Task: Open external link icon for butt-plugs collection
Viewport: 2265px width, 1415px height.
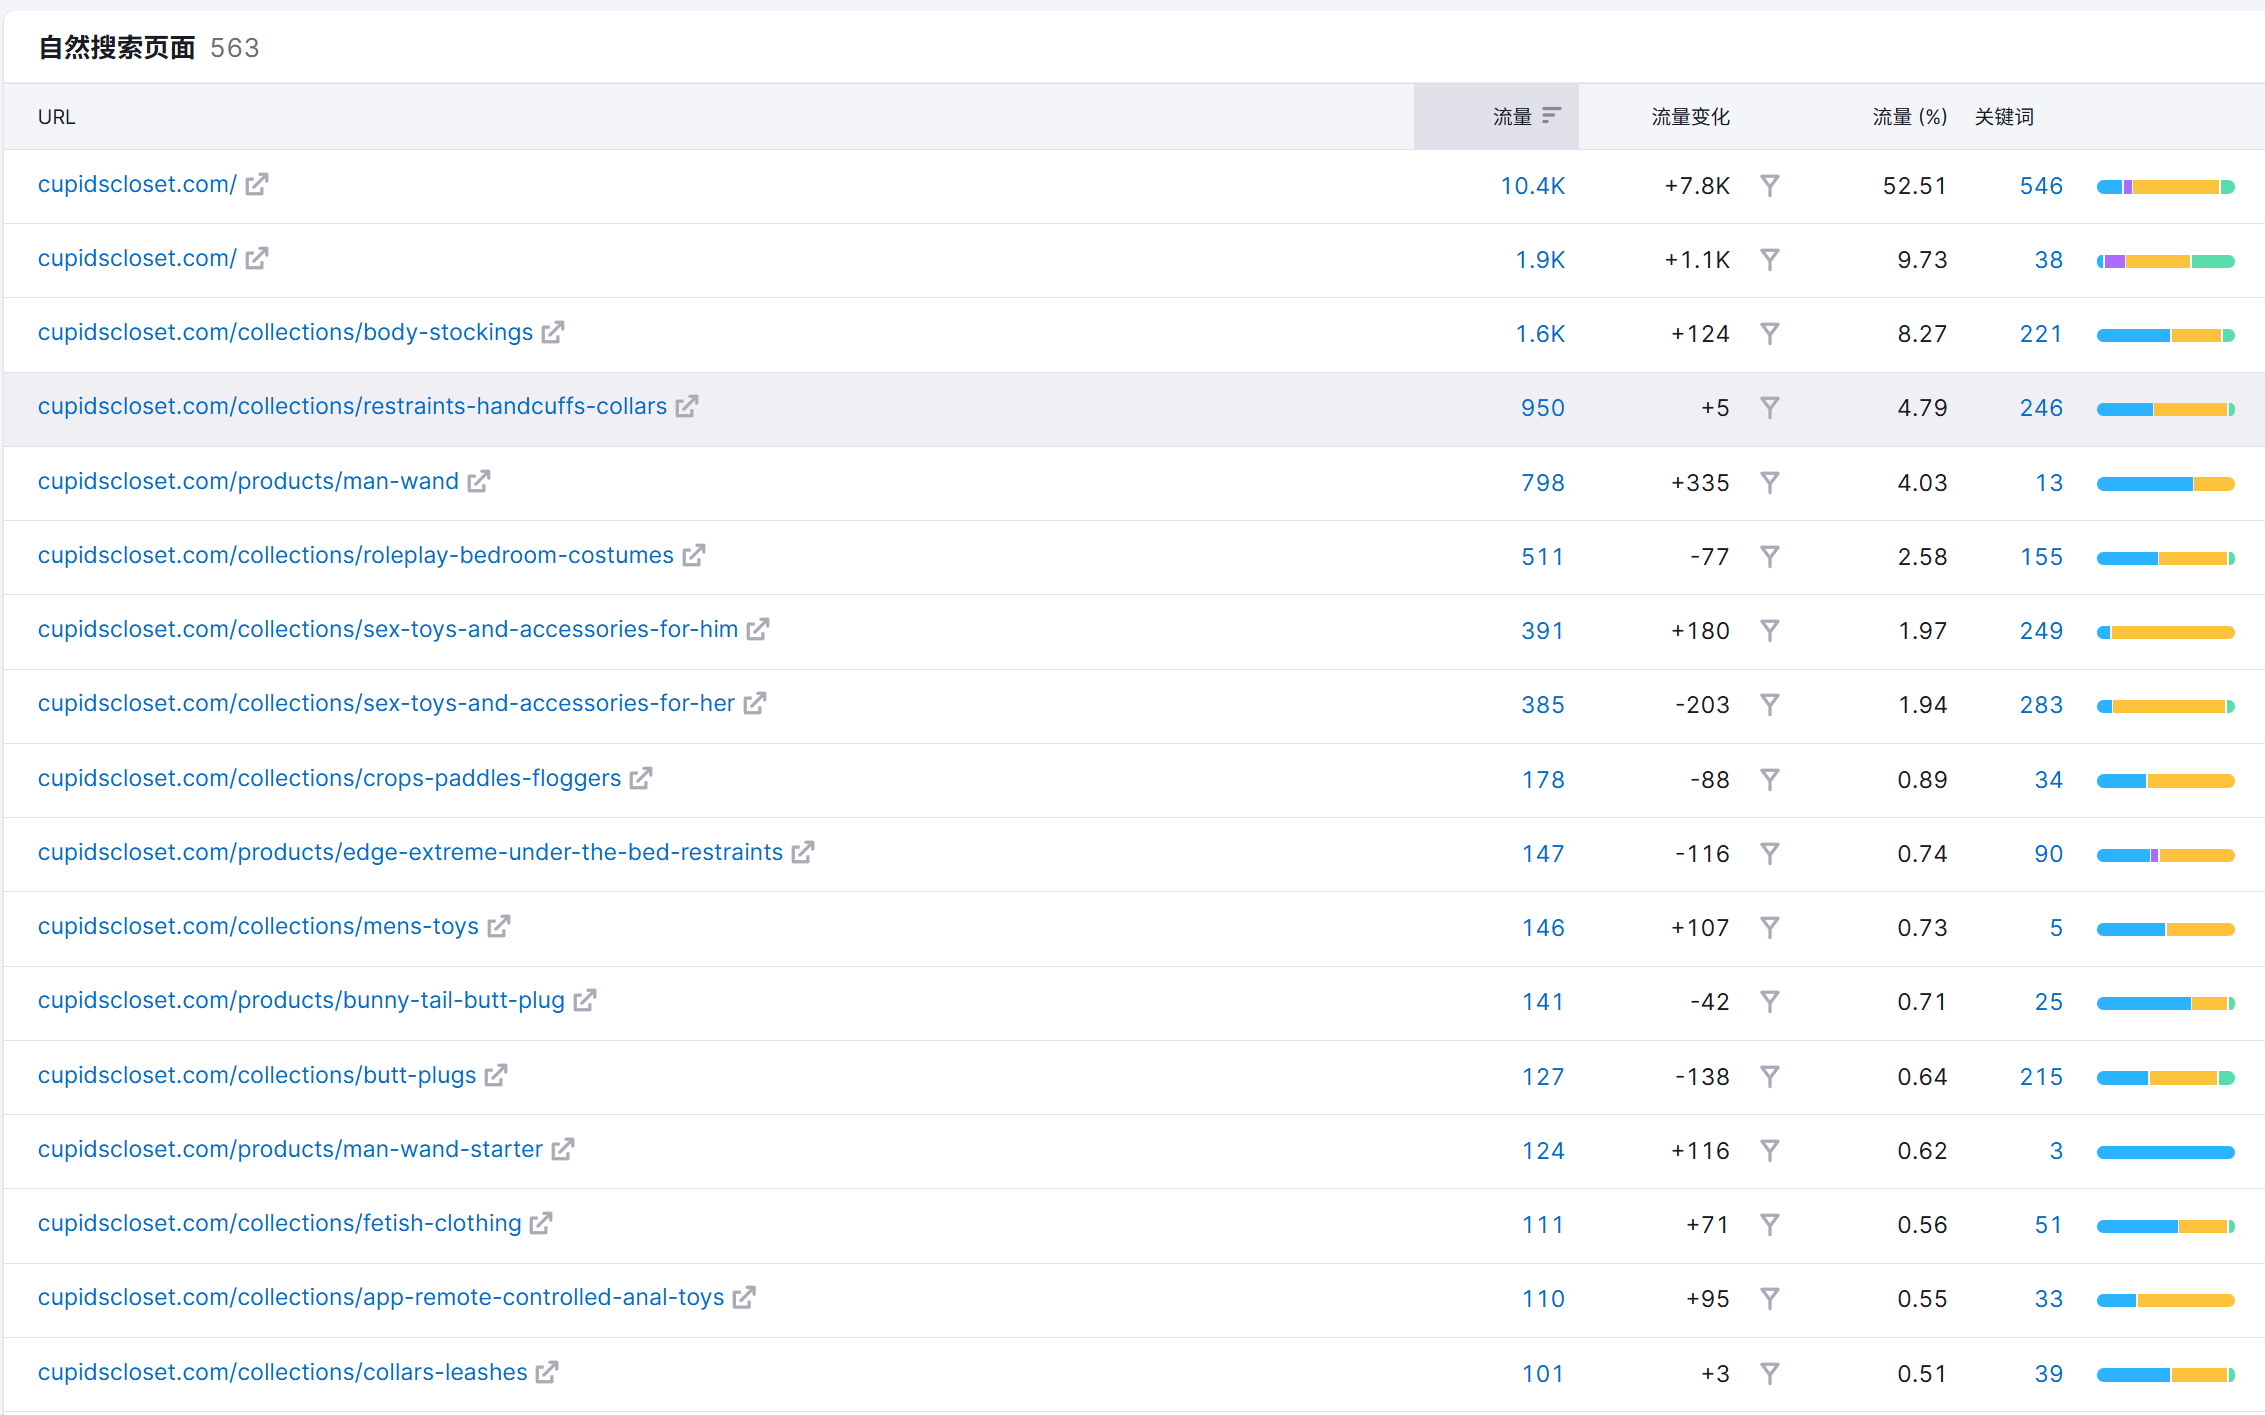Action: tap(496, 1075)
